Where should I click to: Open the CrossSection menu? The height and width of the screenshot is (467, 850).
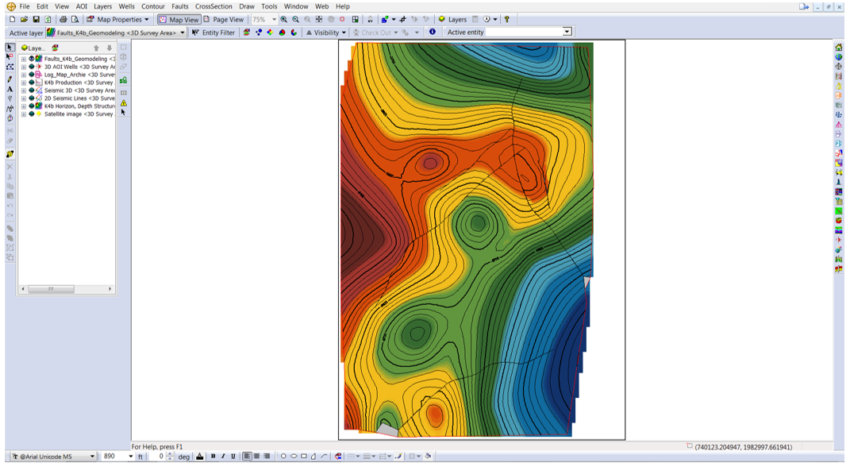(214, 7)
